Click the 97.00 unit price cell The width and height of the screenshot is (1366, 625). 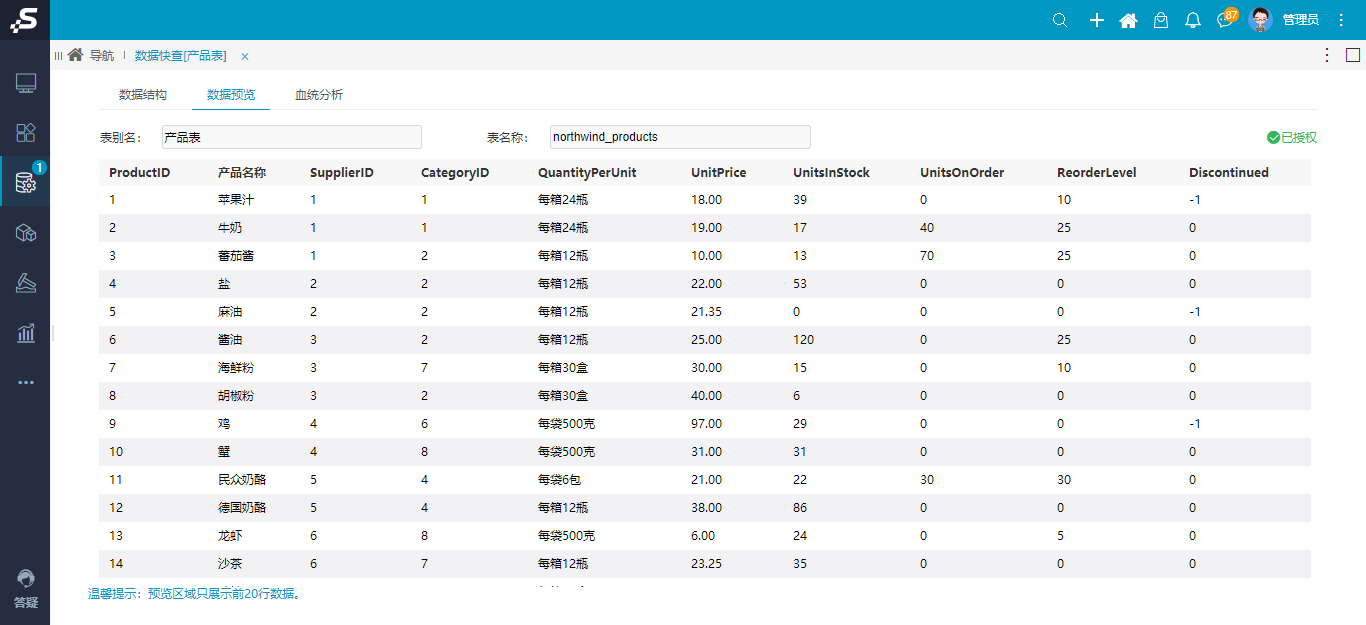706,424
